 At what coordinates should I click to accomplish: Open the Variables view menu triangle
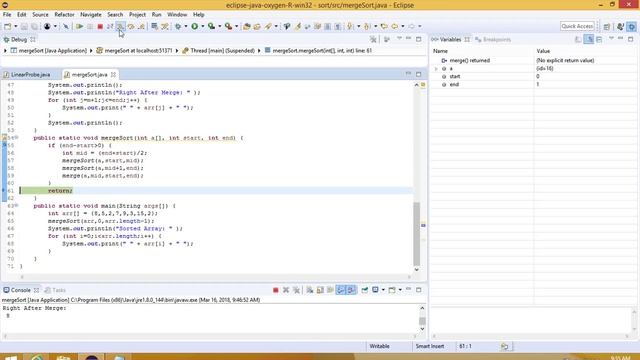pyautogui.click(x=611, y=39)
